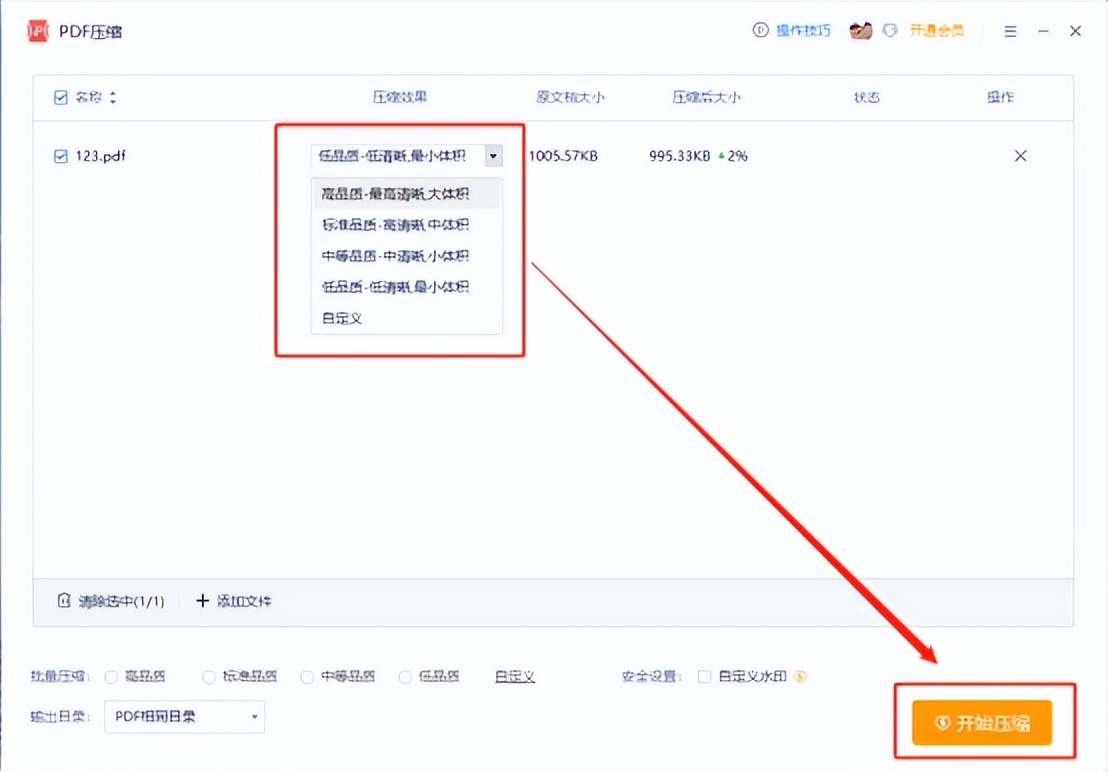Open the hamburger menu in the title bar
This screenshot has width=1108, height=772.
click(x=1012, y=30)
